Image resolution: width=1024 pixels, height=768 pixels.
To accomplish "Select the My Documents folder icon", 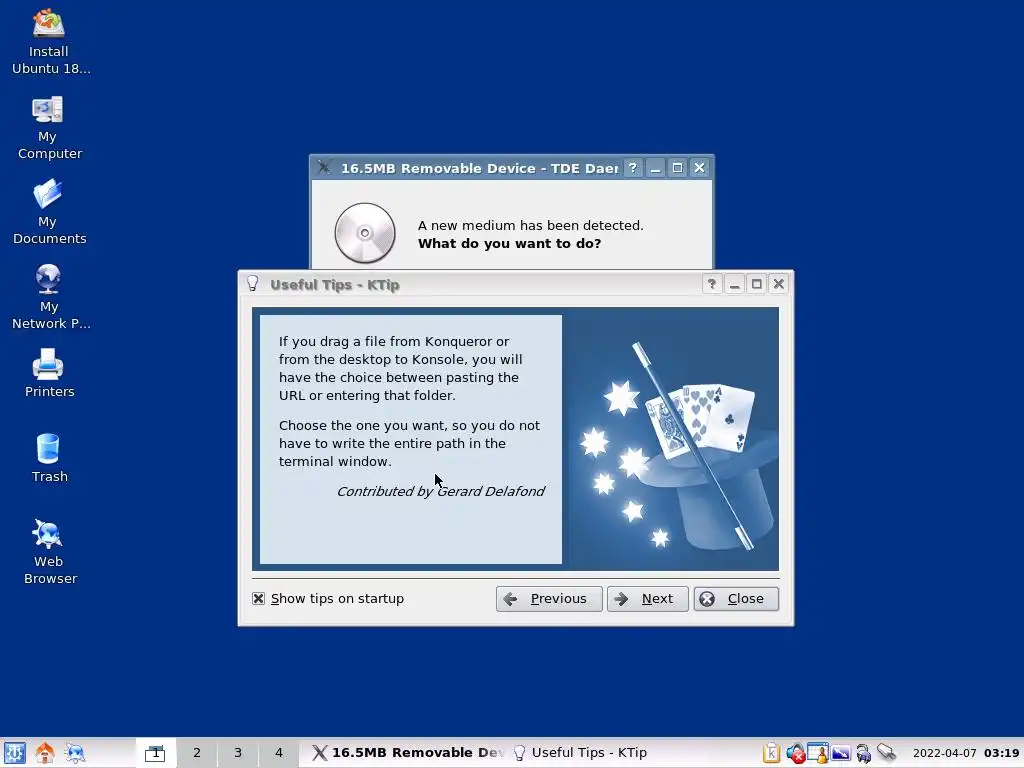I will (x=49, y=212).
